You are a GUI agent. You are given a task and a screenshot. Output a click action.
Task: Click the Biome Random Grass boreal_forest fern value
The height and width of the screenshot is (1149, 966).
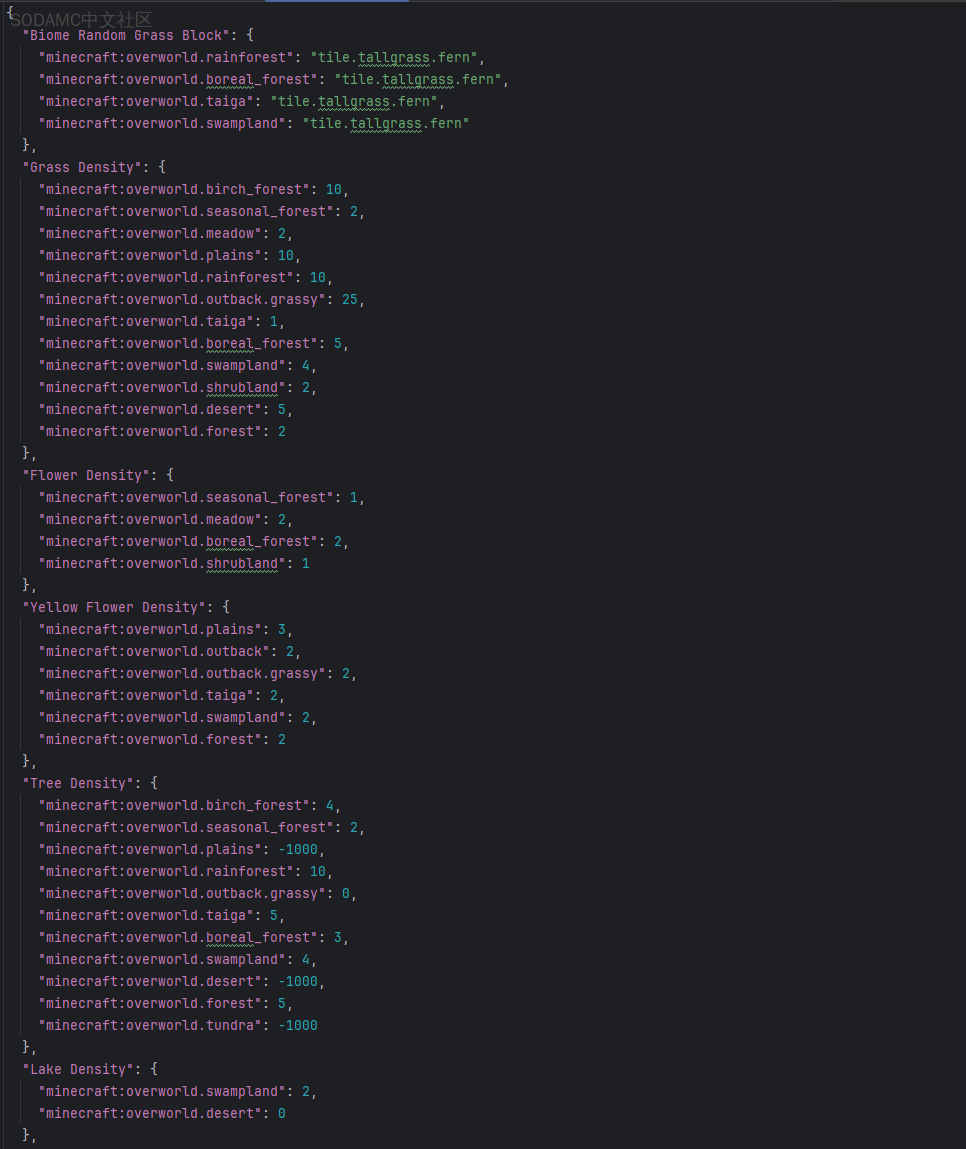click(418, 79)
